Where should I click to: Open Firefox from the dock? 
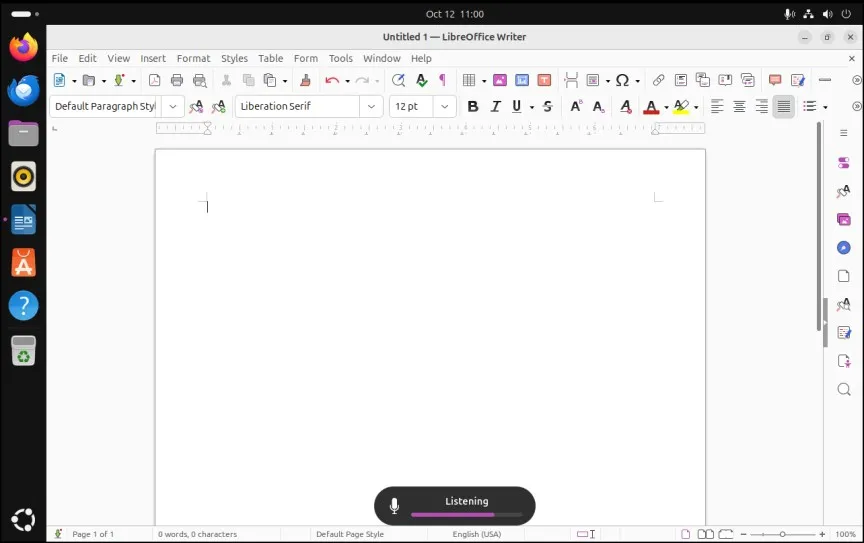click(x=23, y=47)
